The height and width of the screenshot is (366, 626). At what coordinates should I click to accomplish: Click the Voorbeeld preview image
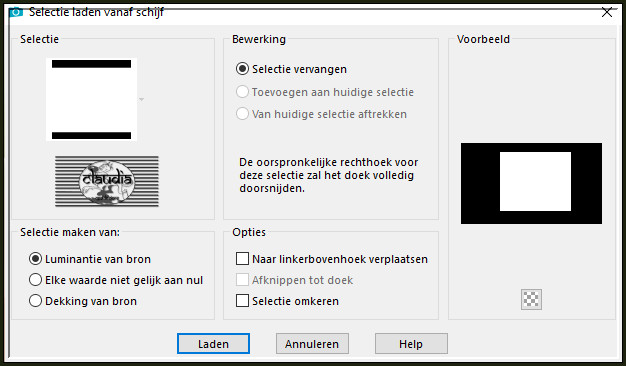tap(531, 183)
